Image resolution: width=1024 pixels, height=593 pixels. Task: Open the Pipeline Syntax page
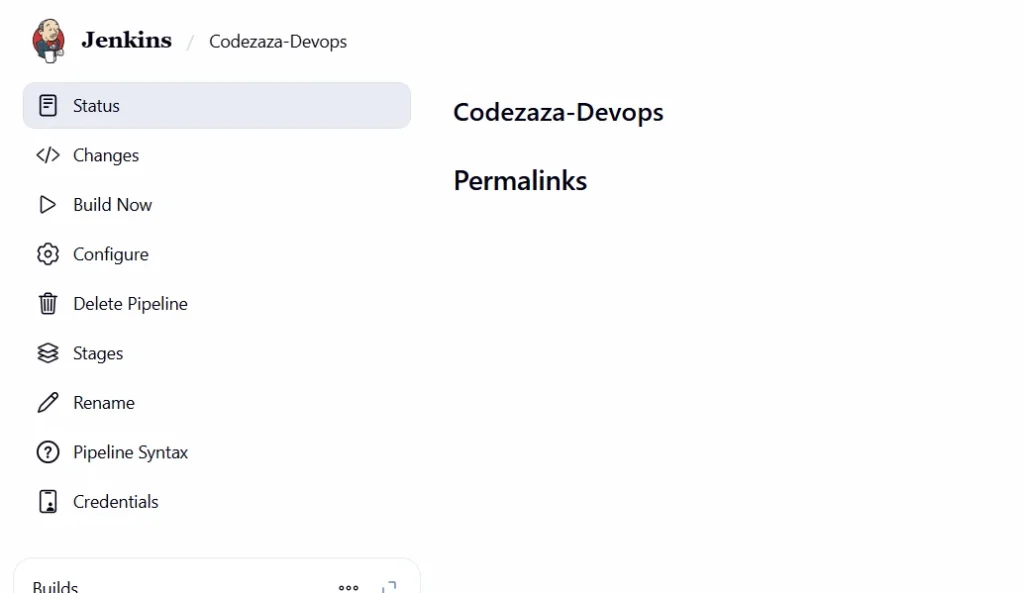click(130, 452)
